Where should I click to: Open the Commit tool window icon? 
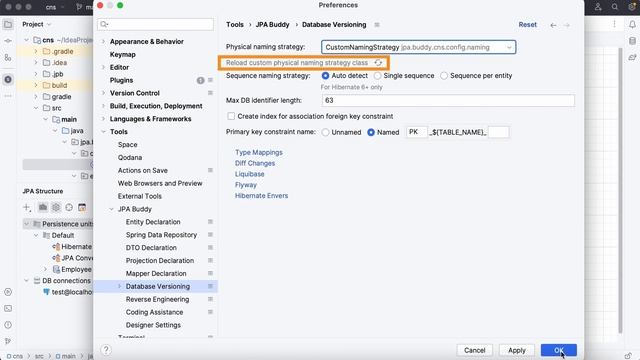pyautogui.click(x=8, y=41)
